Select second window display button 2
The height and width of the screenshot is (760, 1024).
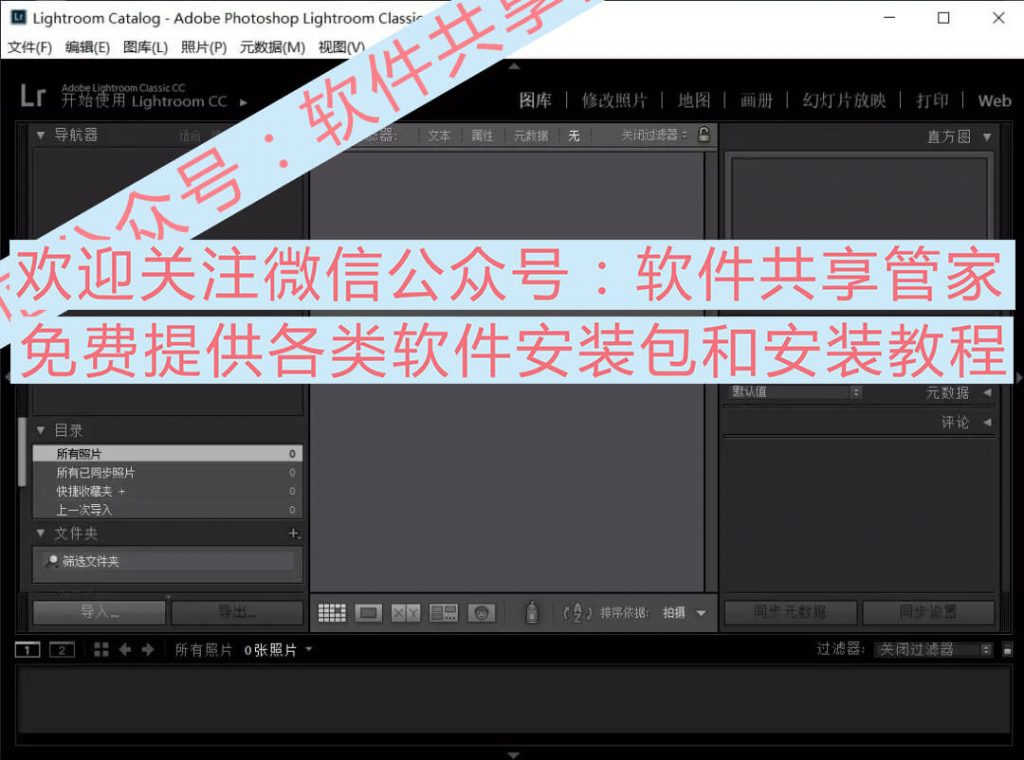62,650
